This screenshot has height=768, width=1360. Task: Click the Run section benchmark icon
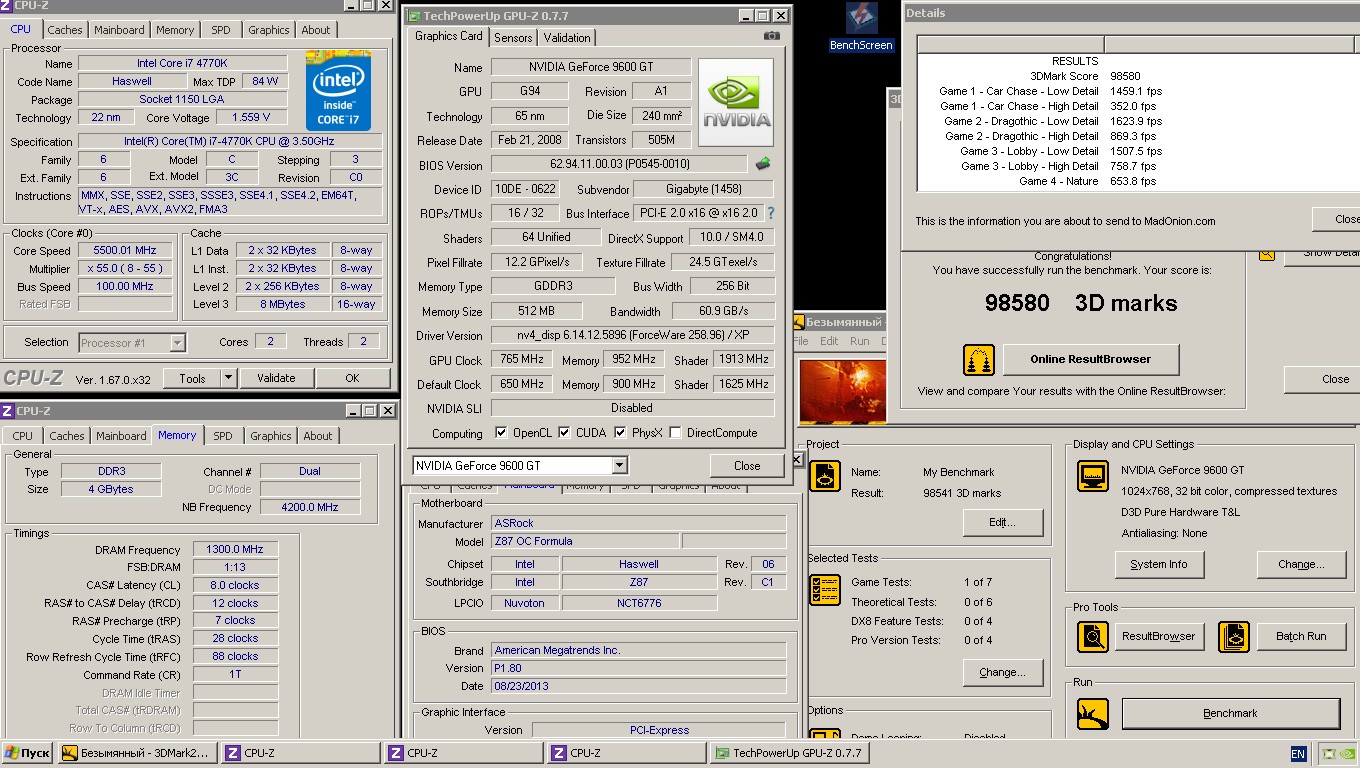1093,713
